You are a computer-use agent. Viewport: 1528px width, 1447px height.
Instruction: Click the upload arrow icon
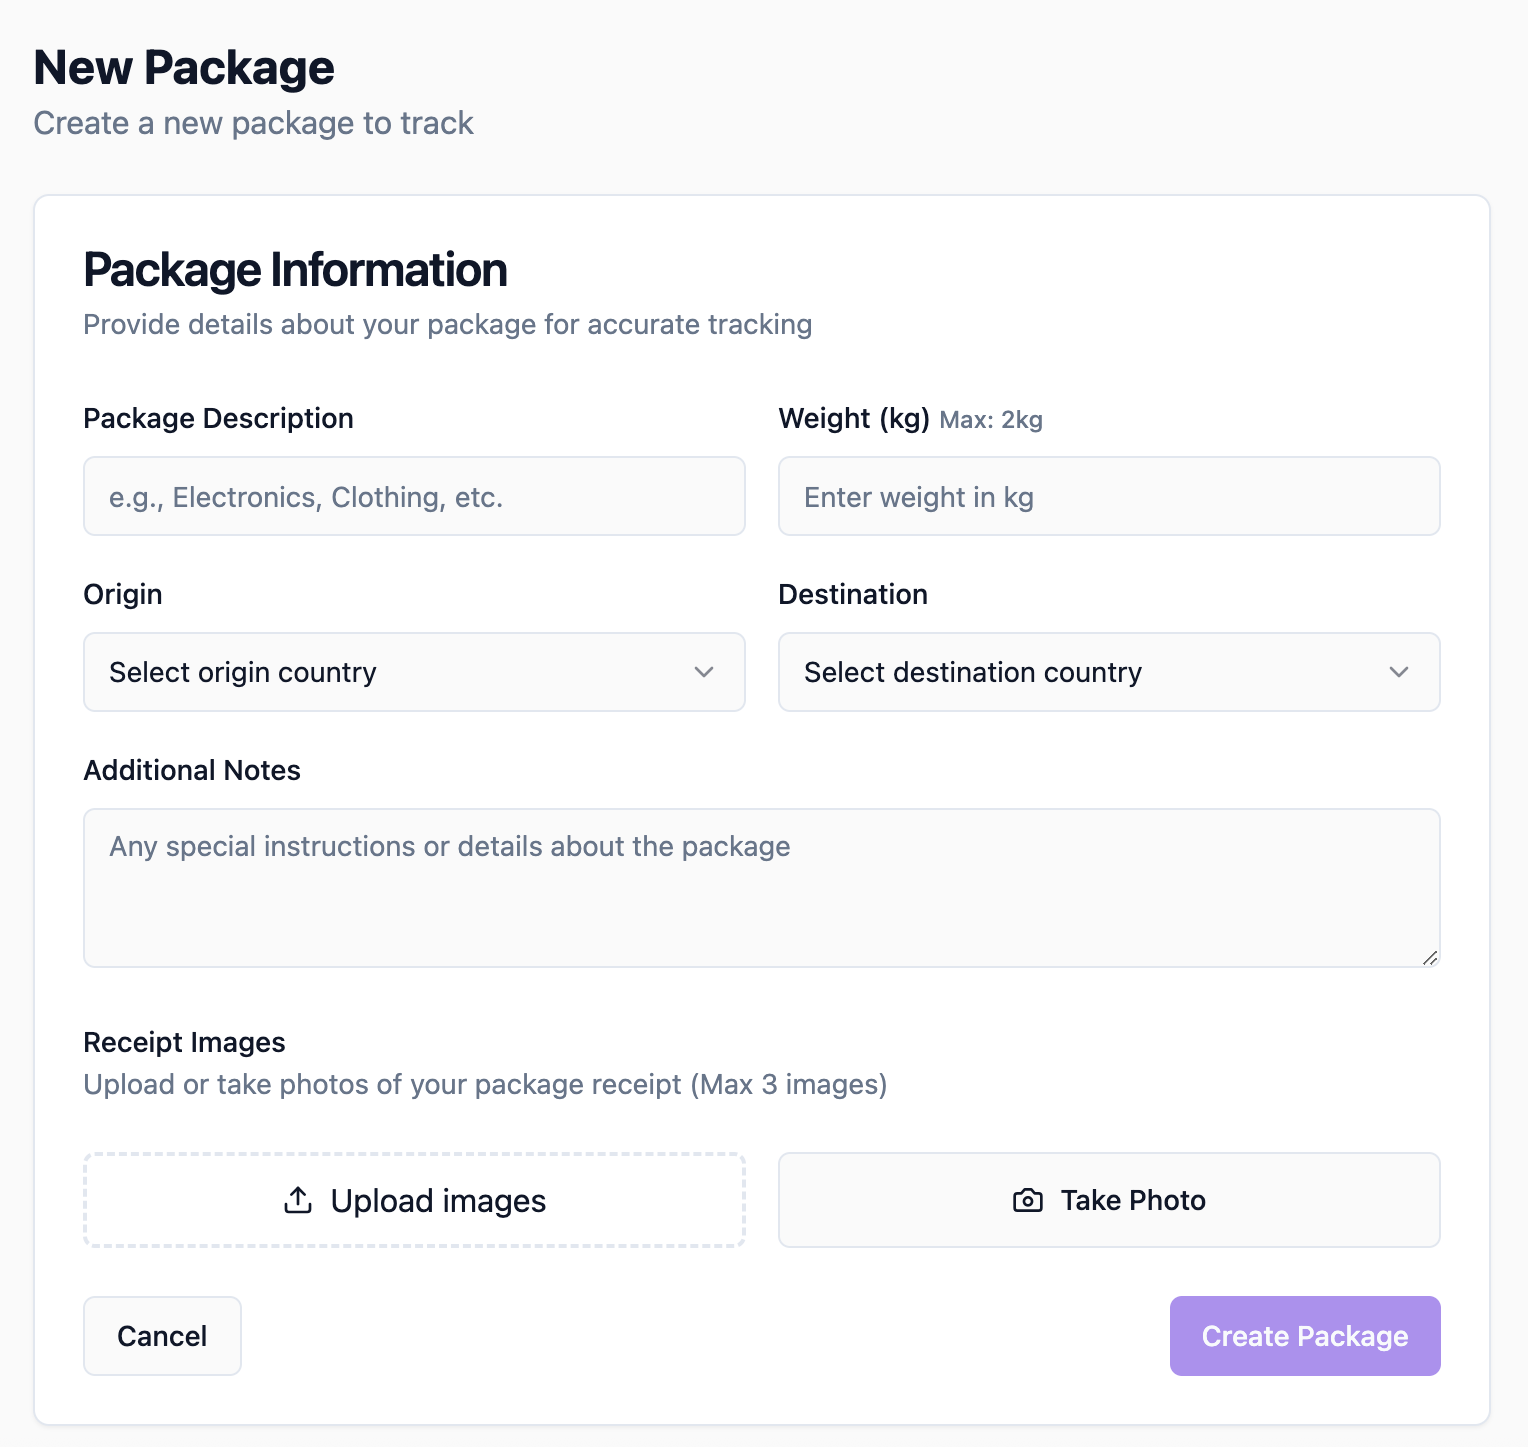(x=298, y=1200)
